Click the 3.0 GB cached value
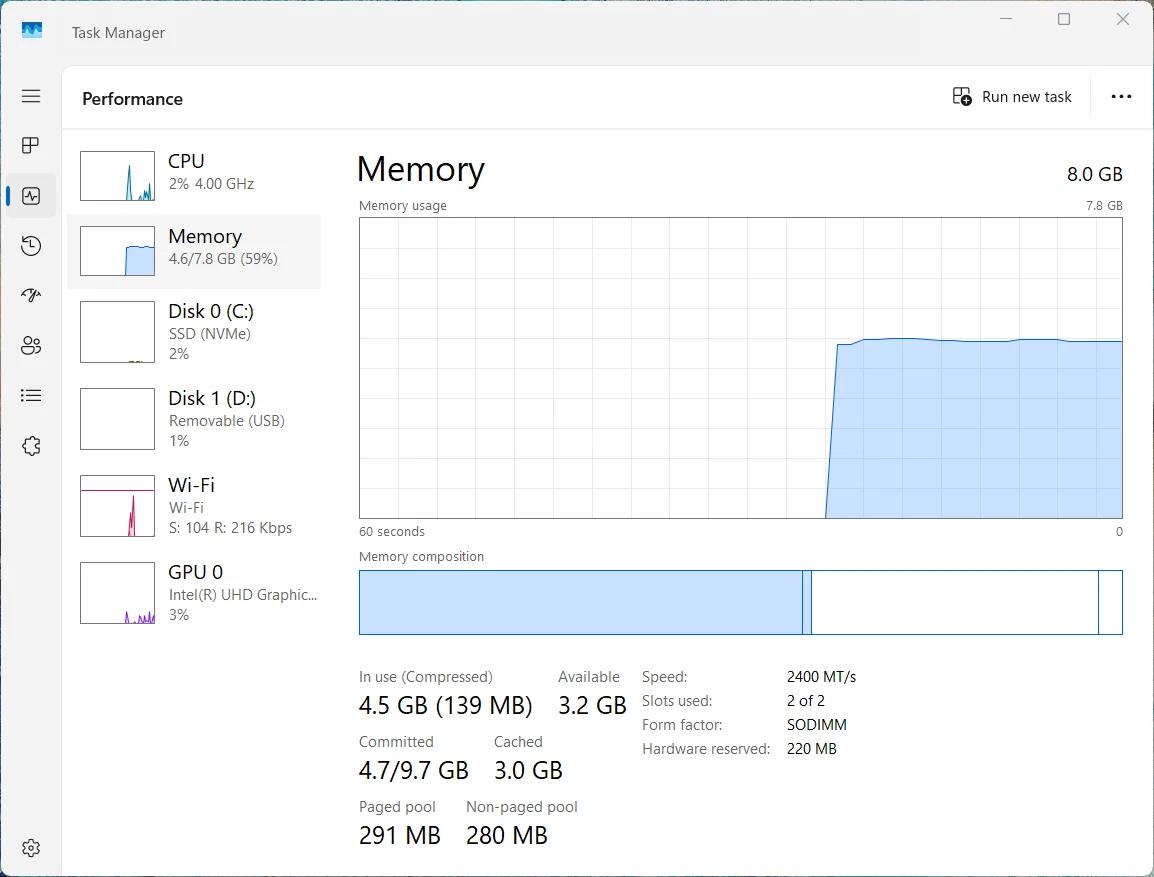The image size is (1154, 877). tap(528, 770)
